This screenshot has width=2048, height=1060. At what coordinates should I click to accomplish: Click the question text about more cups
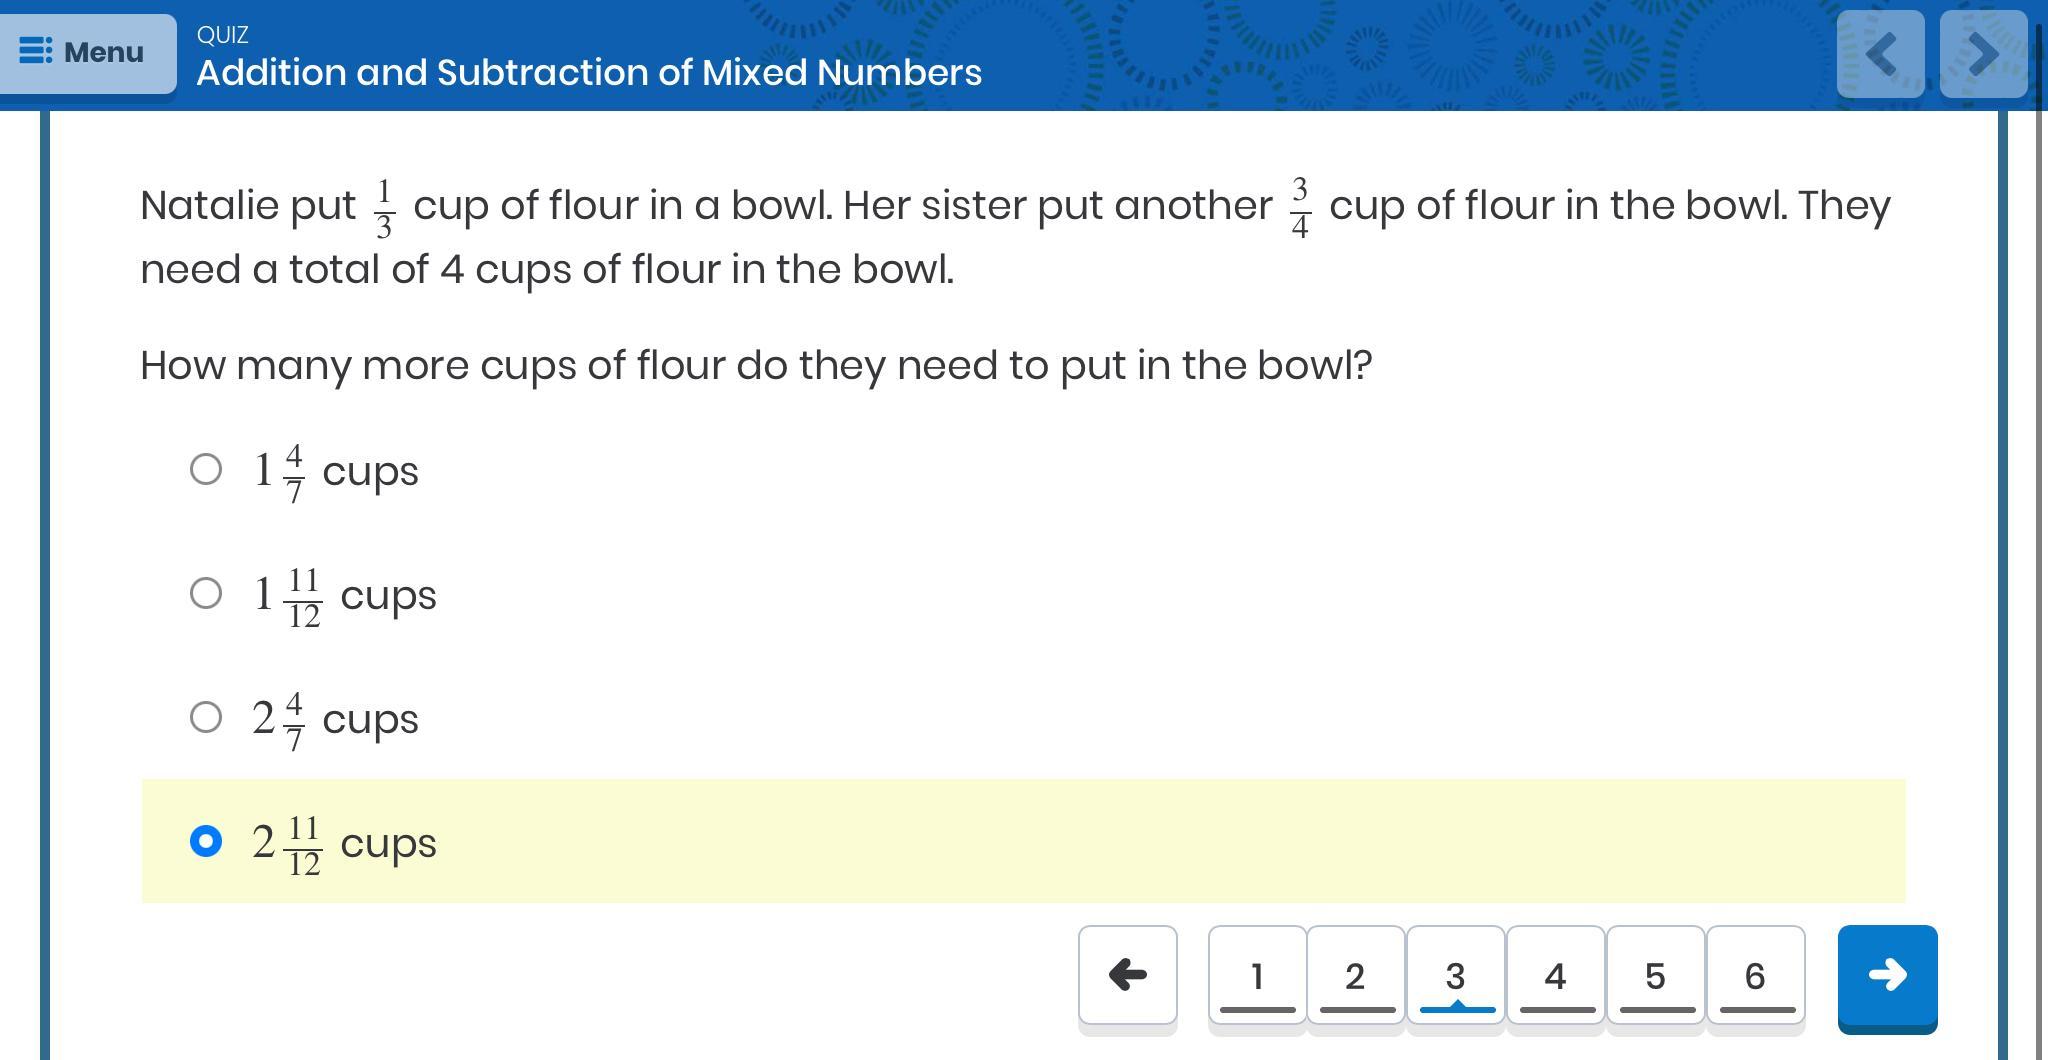coord(756,366)
